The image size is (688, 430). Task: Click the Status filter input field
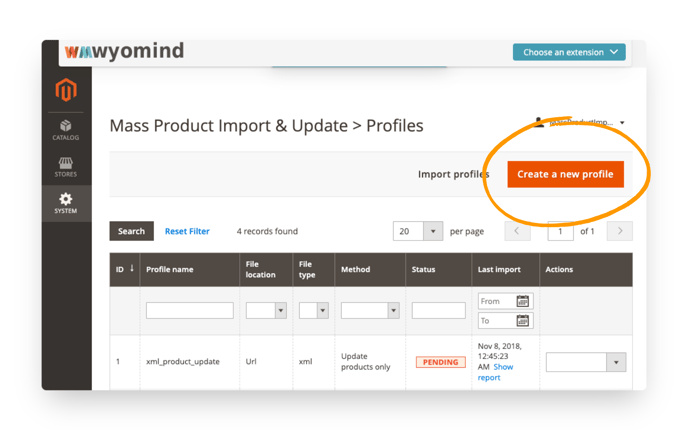[439, 310]
